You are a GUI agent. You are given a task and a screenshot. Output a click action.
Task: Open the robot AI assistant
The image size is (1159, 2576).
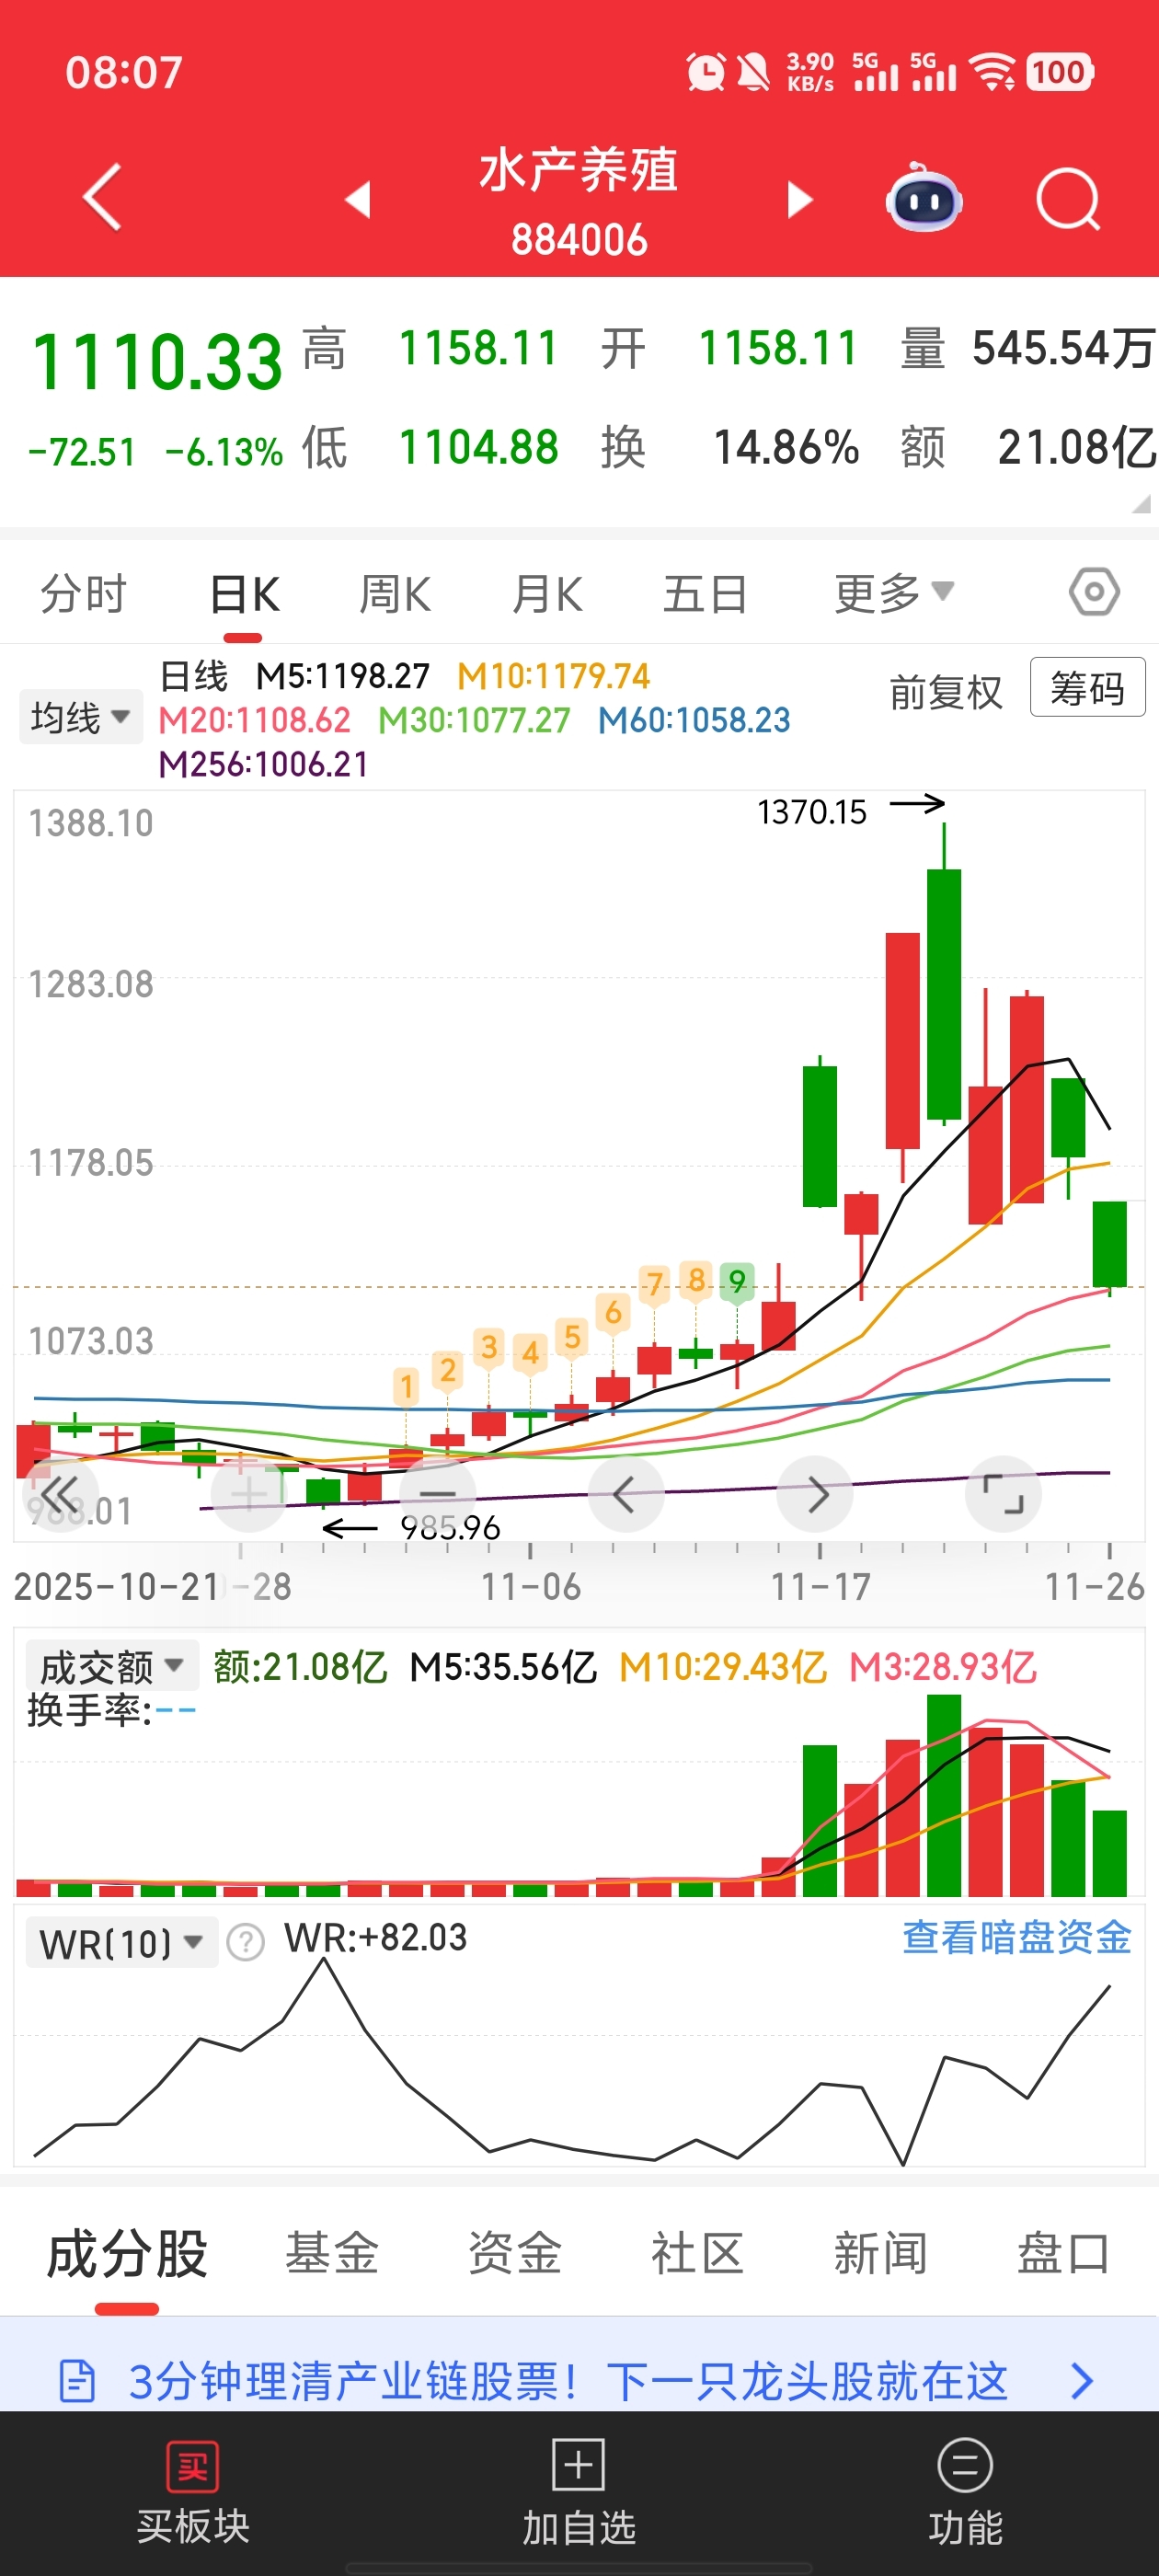[x=924, y=197]
